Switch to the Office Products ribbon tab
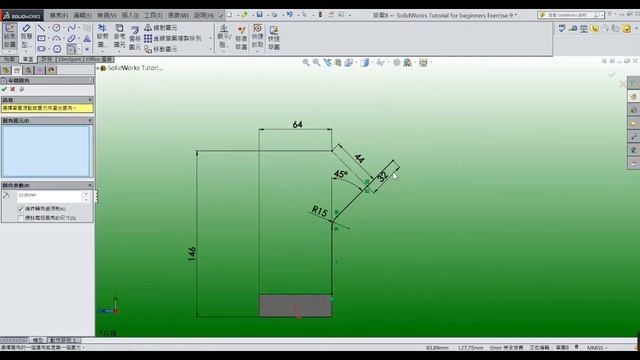This screenshot has height=360, width=640. tap(98, 60)
